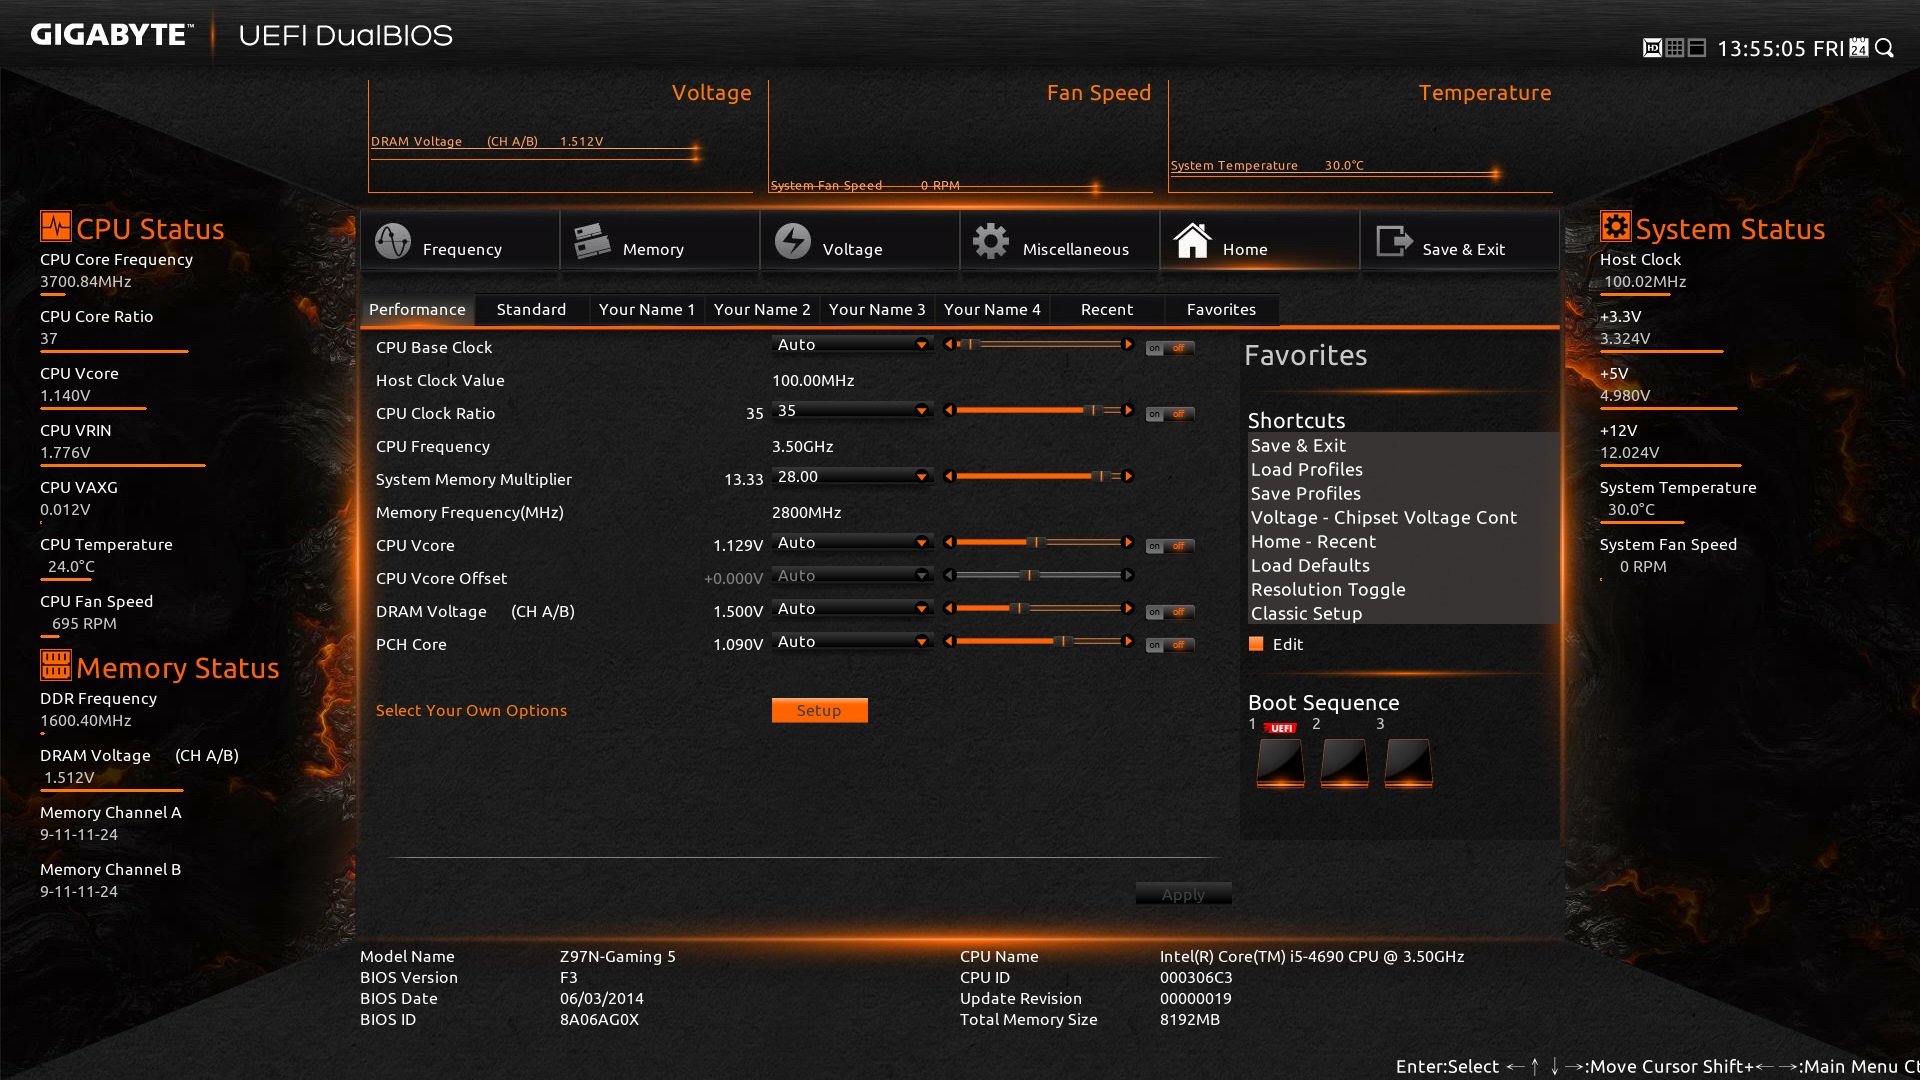Viewport: 1920px width, 1080px height.
Task: Click the PCH Core slider handle
Action: (1065, 641)
